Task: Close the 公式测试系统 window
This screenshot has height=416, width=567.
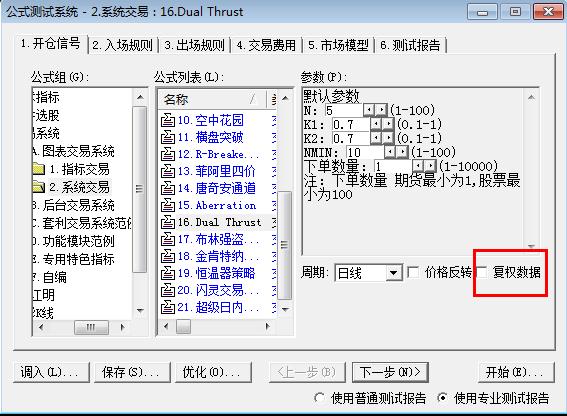Action: point(548,12)
